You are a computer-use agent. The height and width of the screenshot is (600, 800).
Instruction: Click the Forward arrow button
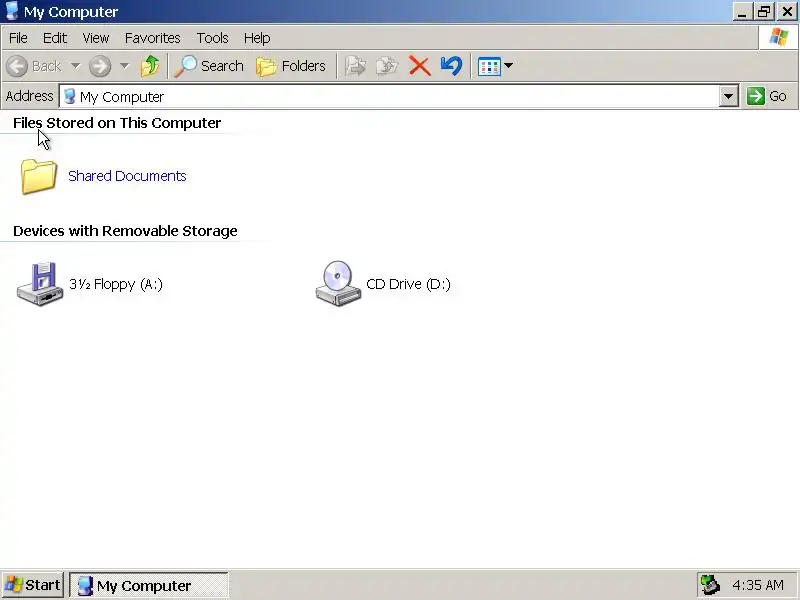tap(100, 66)
